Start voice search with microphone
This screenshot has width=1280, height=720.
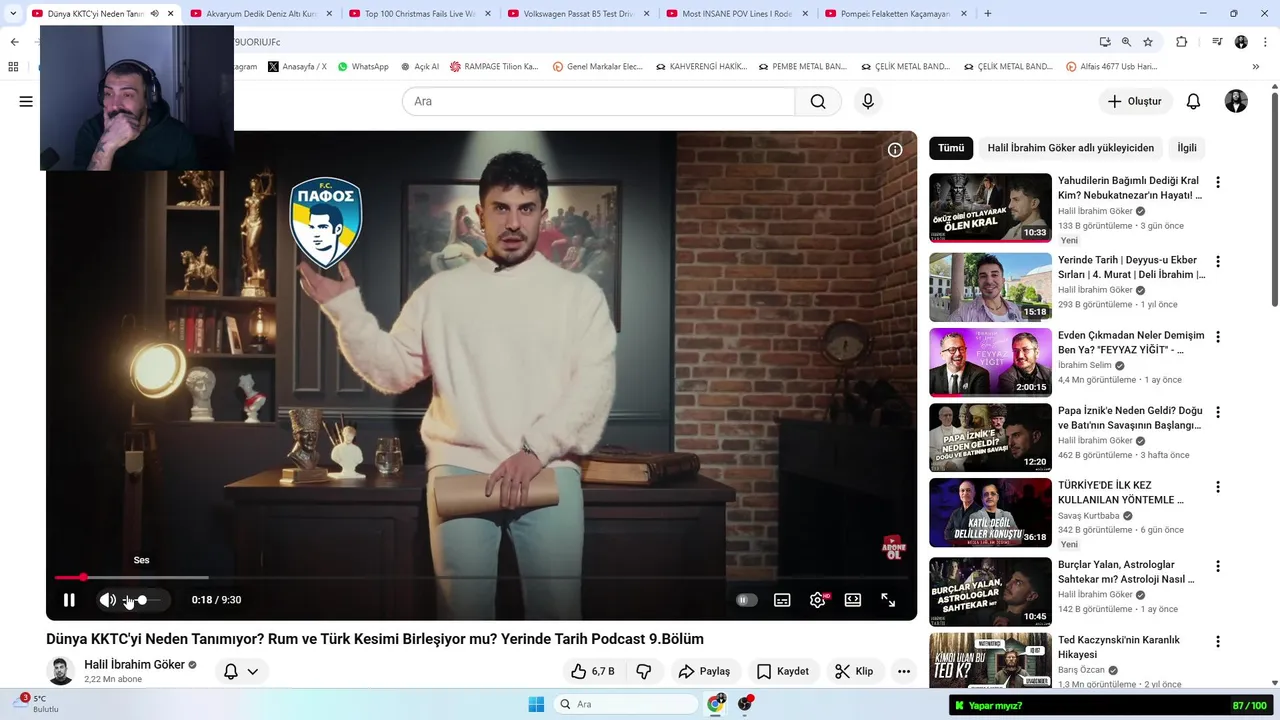pyautogui.click(x=868, y=101)
